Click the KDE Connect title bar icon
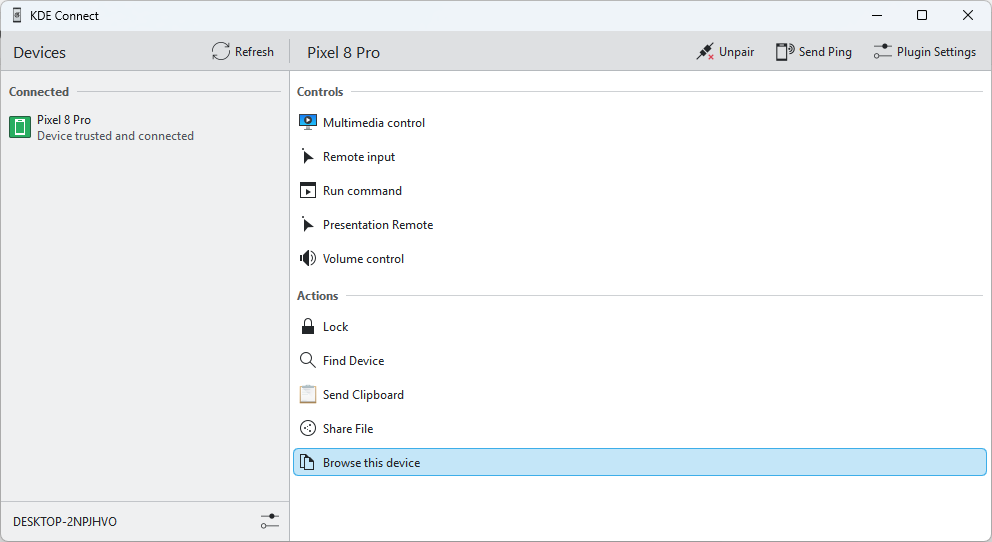Viewport: 992px width, 542px height. (17, 16)
